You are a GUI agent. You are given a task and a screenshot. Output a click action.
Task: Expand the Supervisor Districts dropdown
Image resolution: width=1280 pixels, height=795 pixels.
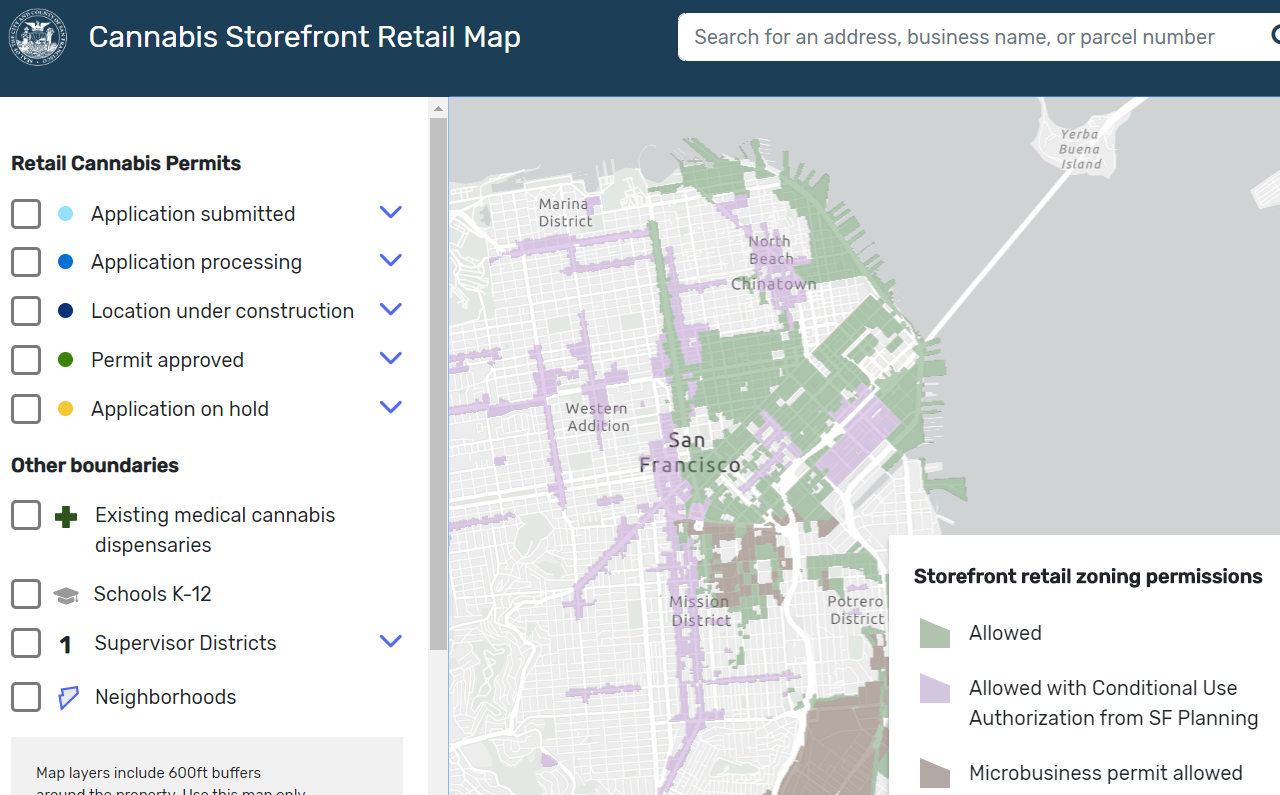click(391, 641)
